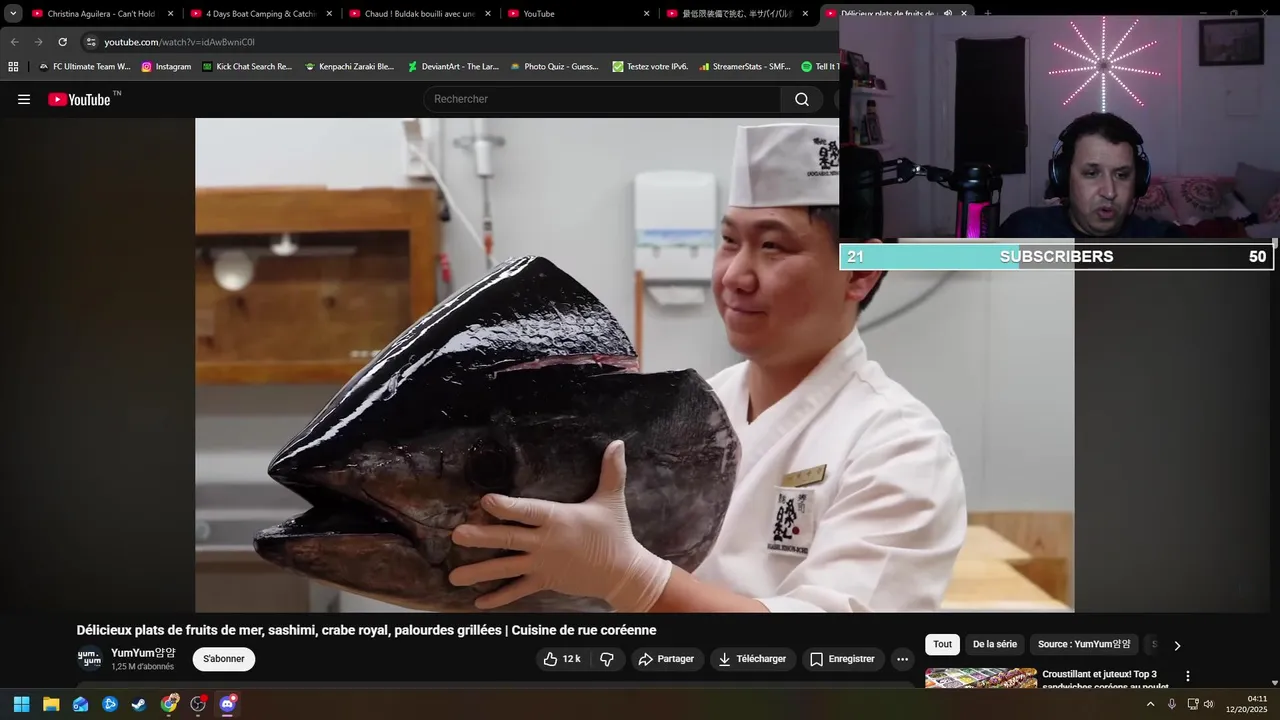This screenshot has width=1280, height=720.
Task: Open the YumYum channel avatar
Action: click(90, 659)
